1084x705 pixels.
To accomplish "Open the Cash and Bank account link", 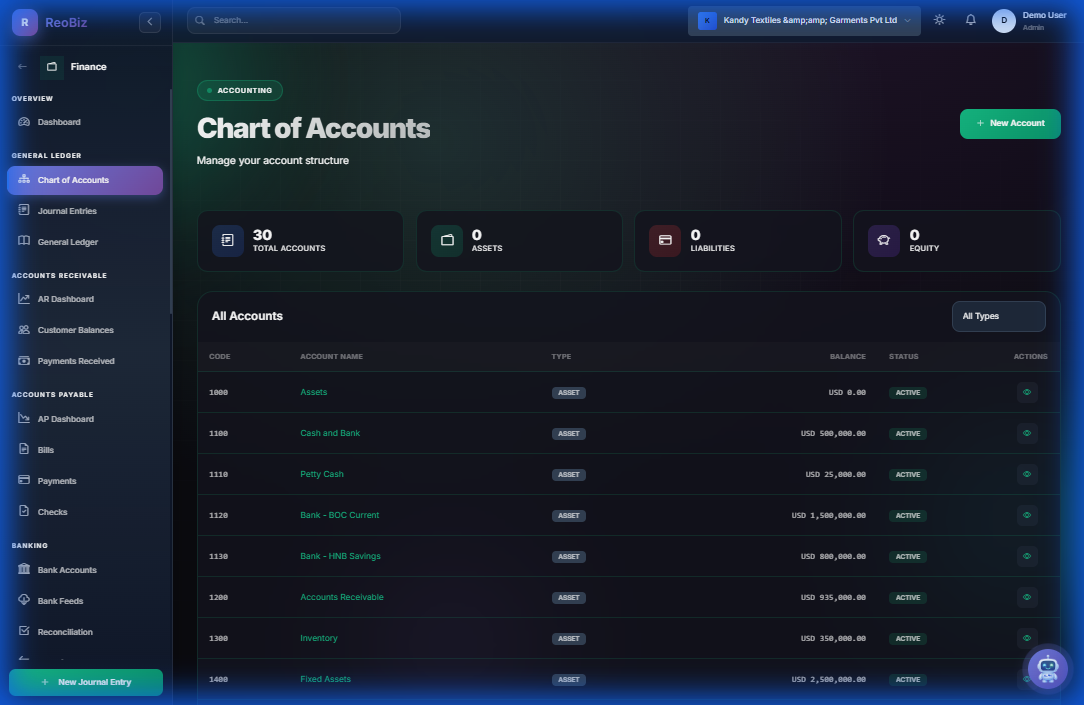I will (330, 433).
